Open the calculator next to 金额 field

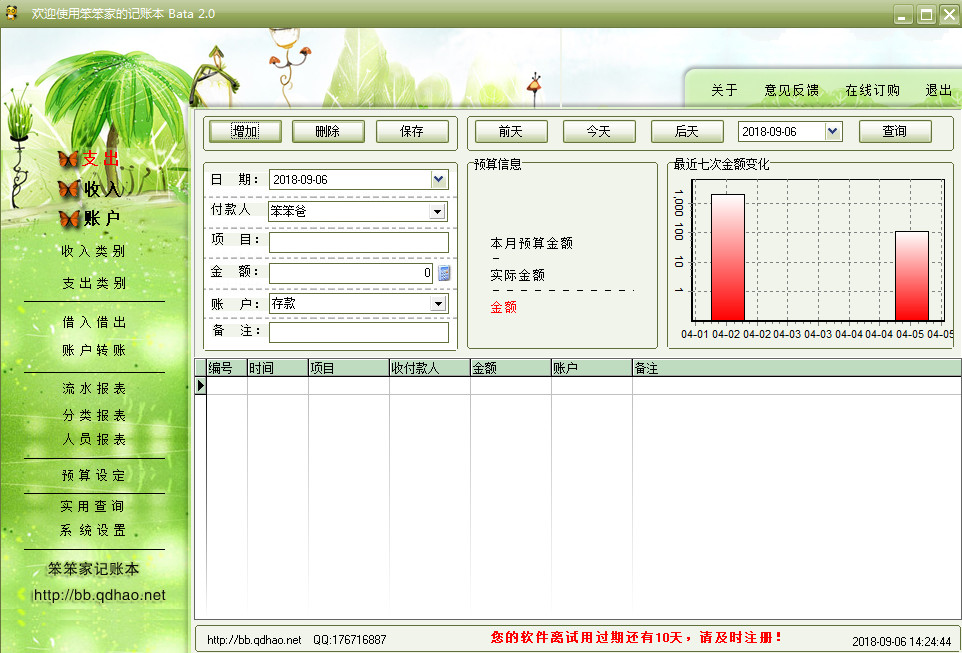444,273
